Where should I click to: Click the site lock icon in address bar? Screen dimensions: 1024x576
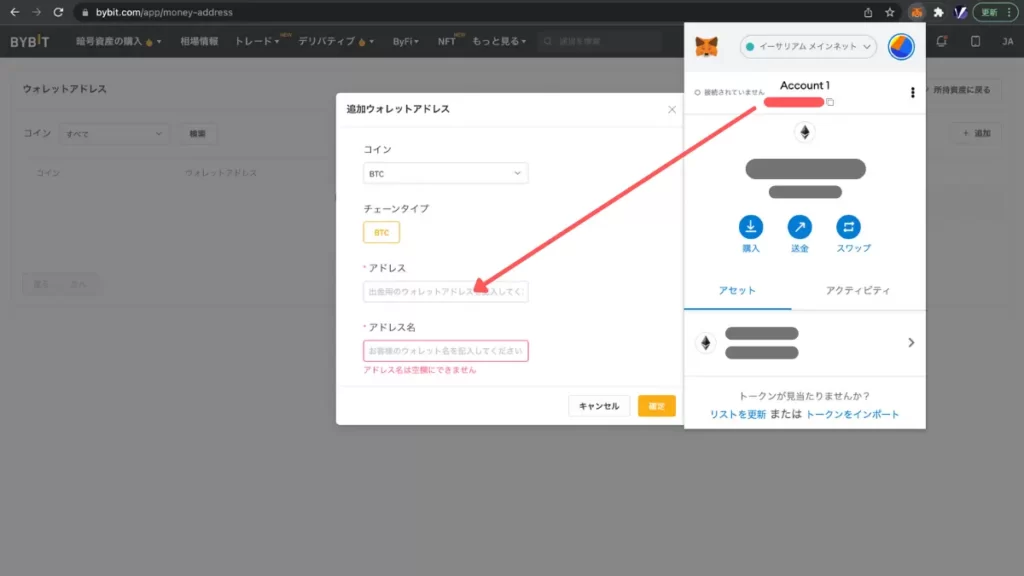(x=85, y=12)
